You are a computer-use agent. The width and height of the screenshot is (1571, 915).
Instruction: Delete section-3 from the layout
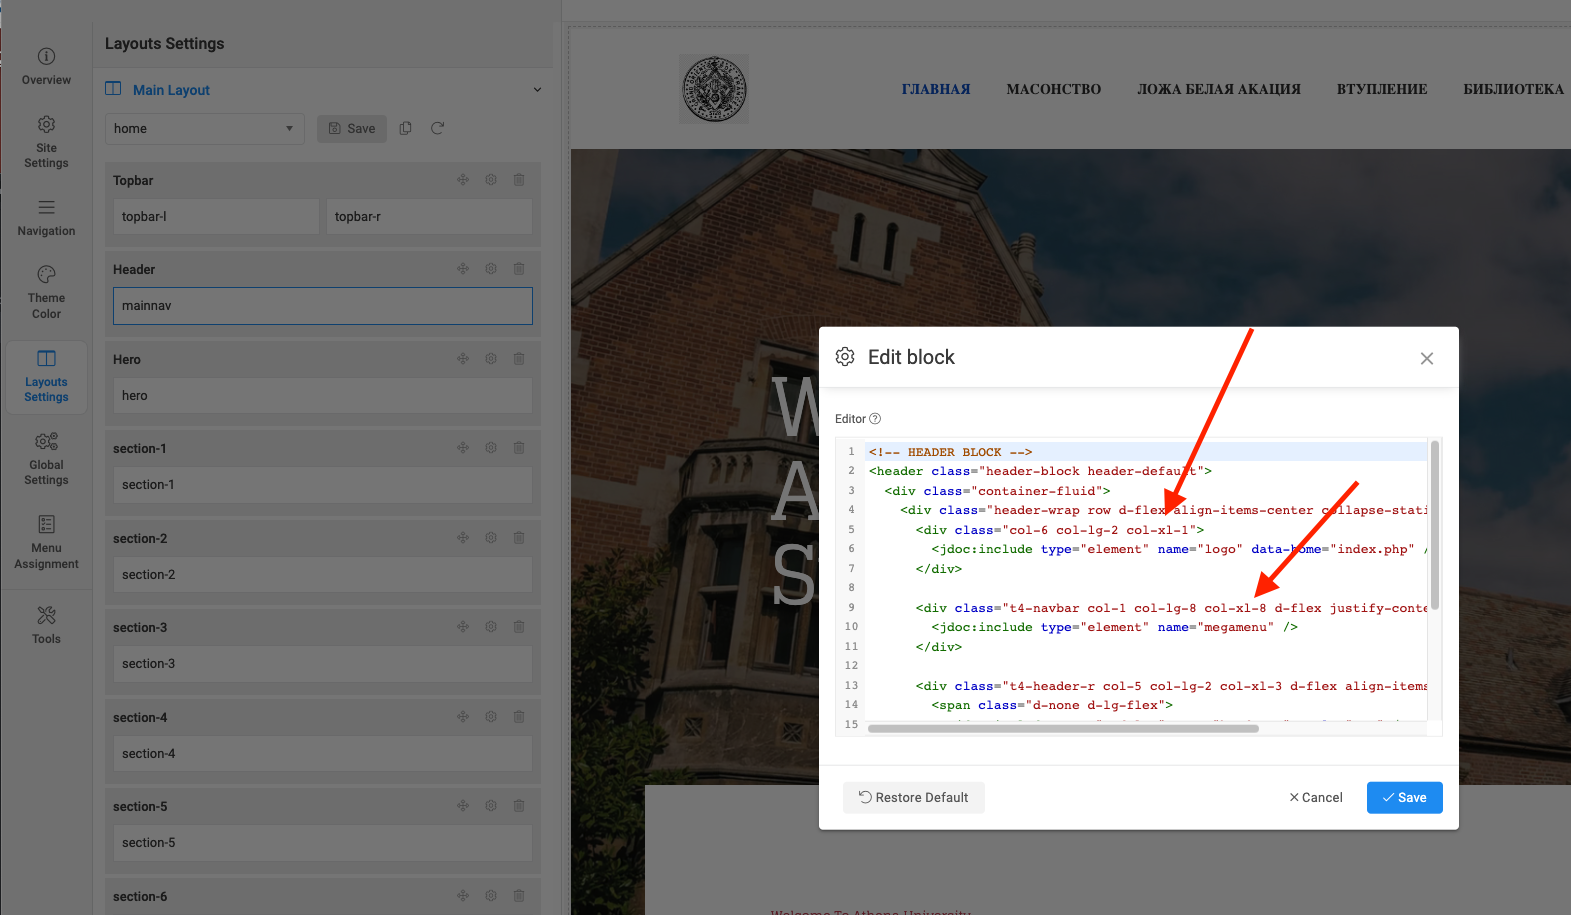click(x=519, y=627)
